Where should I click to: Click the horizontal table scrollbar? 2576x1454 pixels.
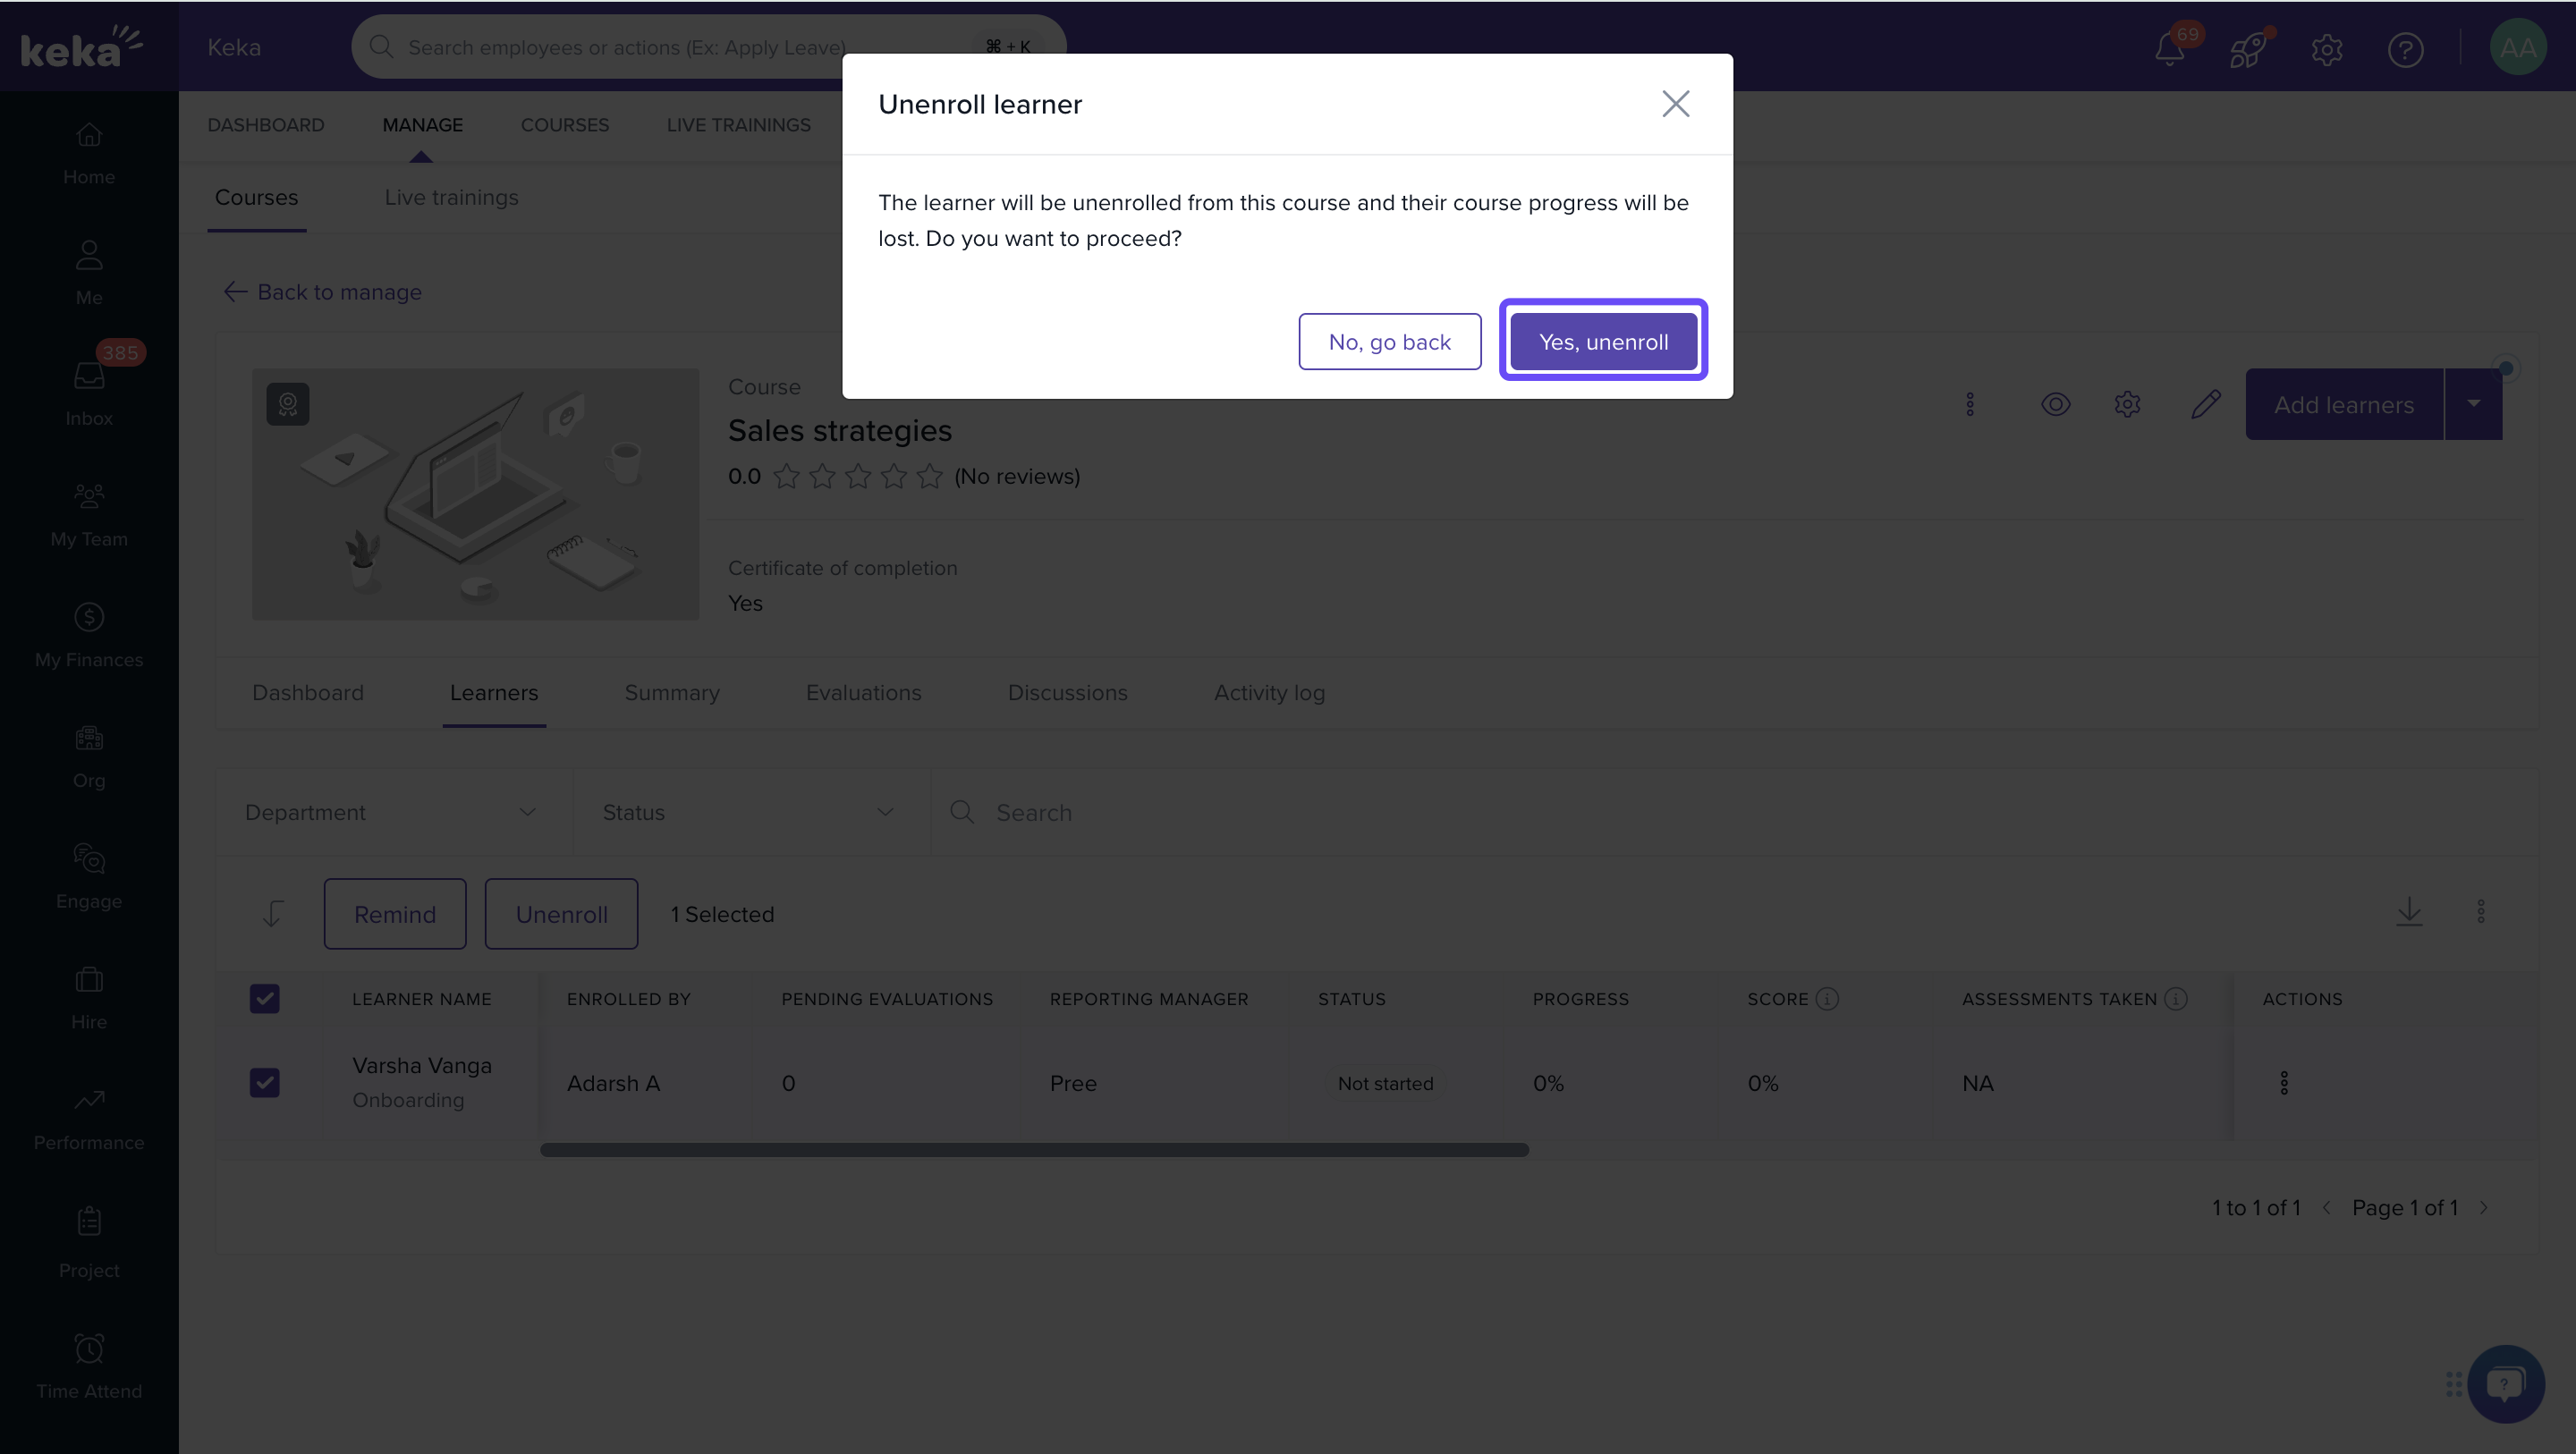(1034, 1150)
